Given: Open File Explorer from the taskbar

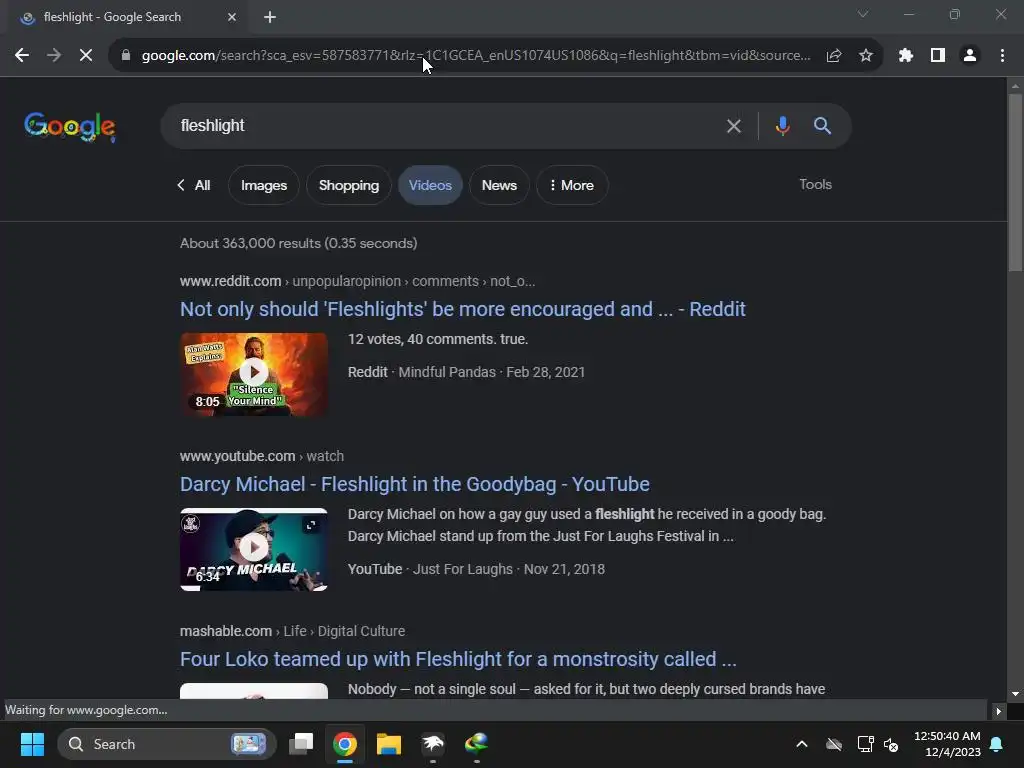Looking at the screenshot, I should coord(389,744).
